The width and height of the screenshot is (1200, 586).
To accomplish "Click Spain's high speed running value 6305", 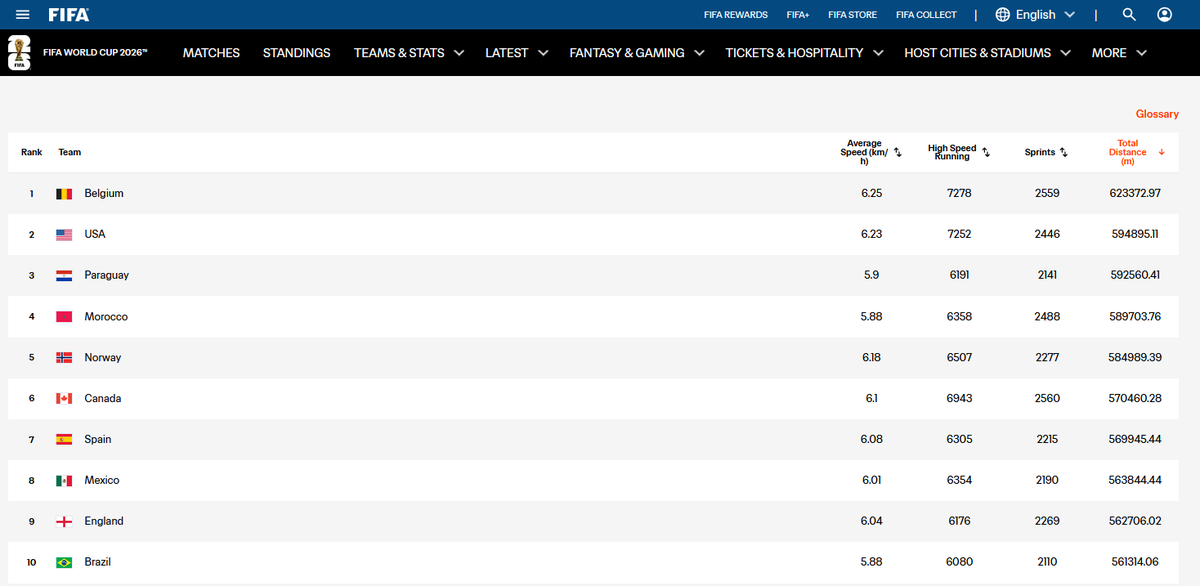I will (959, 439).
